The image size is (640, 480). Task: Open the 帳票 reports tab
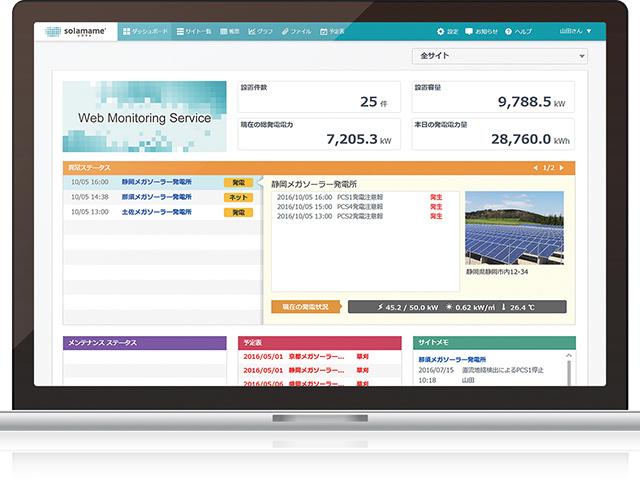point(230,31)
